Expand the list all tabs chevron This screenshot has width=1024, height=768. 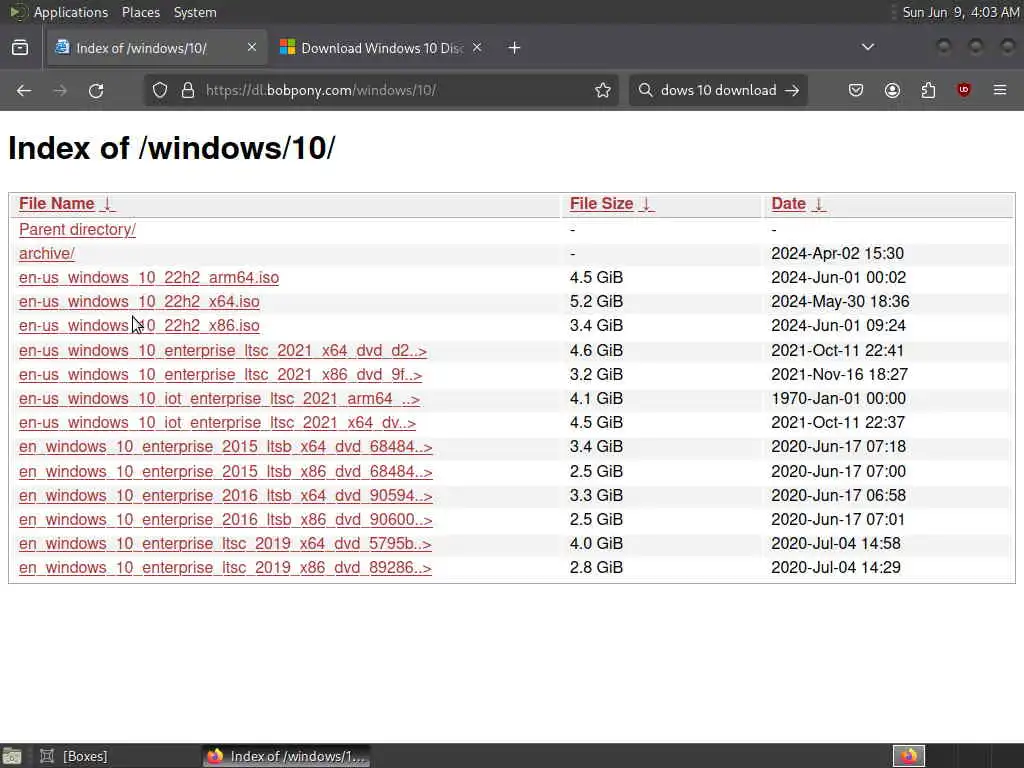(868, 47)
